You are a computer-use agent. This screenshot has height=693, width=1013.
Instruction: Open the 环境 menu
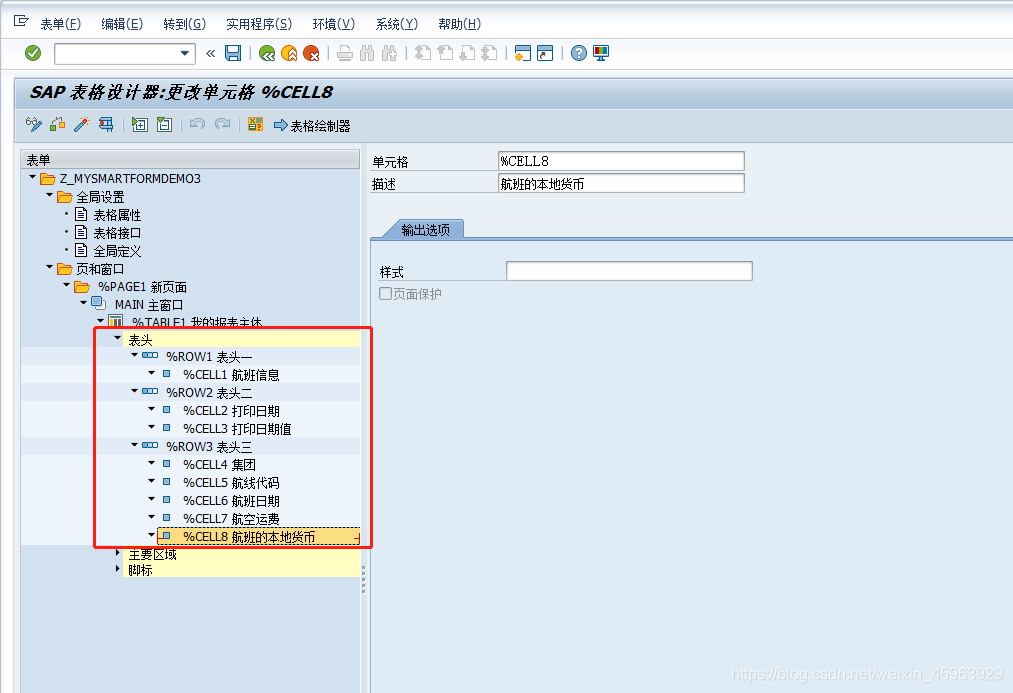click(333, 24)
